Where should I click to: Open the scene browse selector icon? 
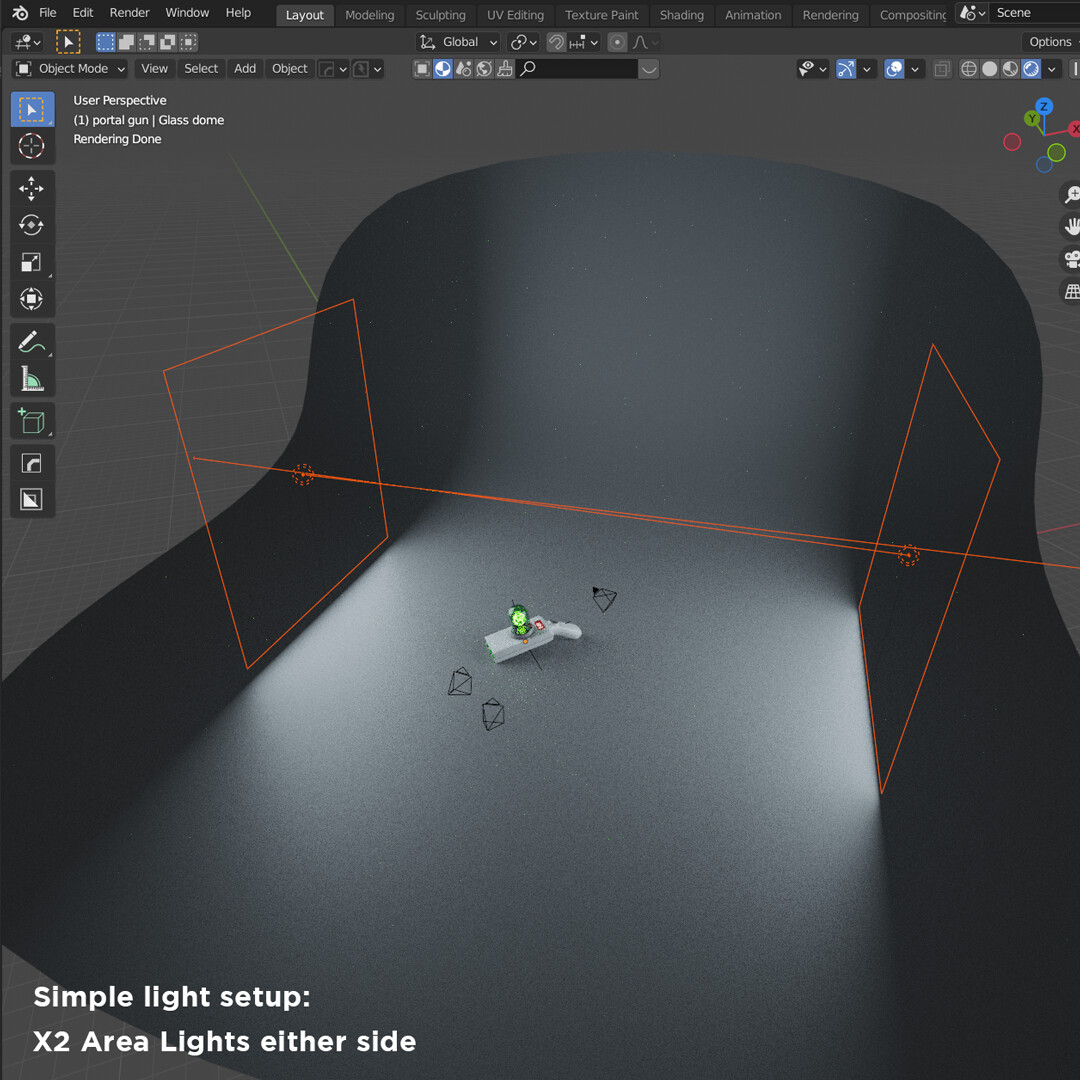pyautogui.click(x=973, y=13)
